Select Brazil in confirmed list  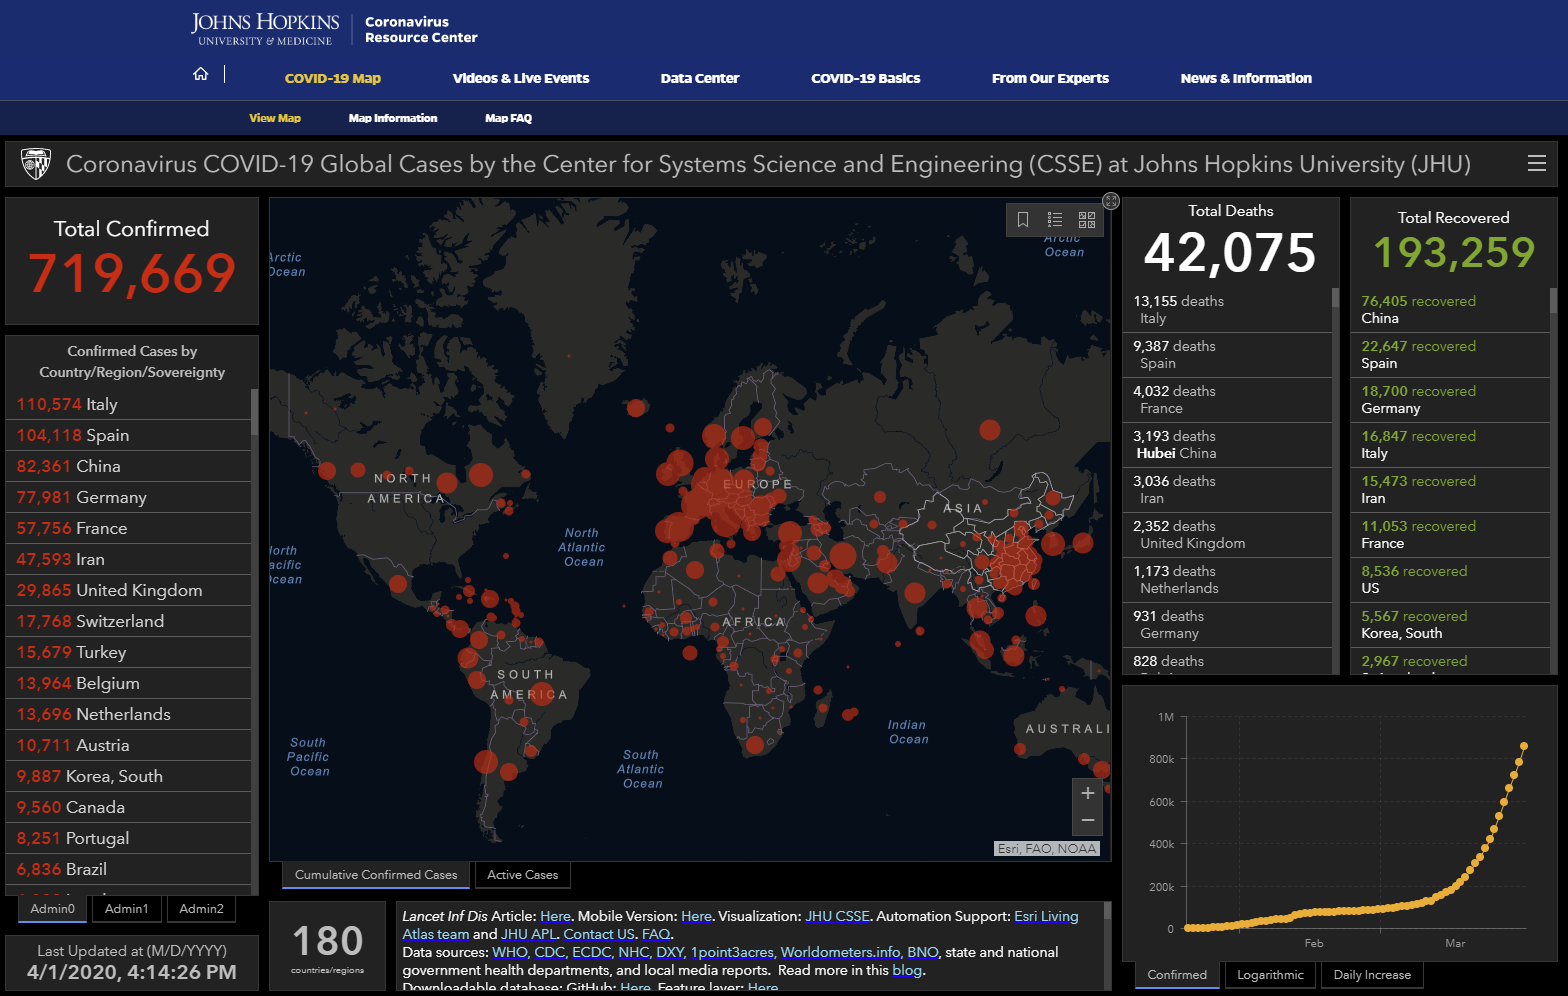[x=128, y=869]
